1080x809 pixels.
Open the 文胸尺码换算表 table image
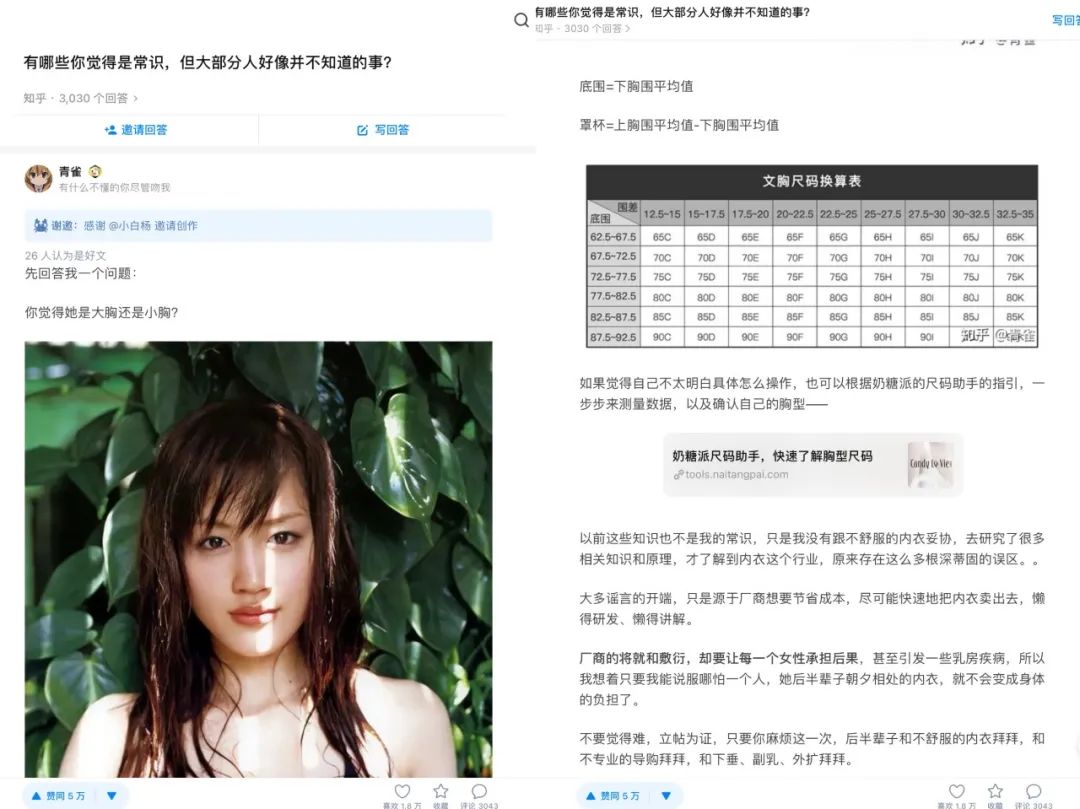[x=812, y=256]
